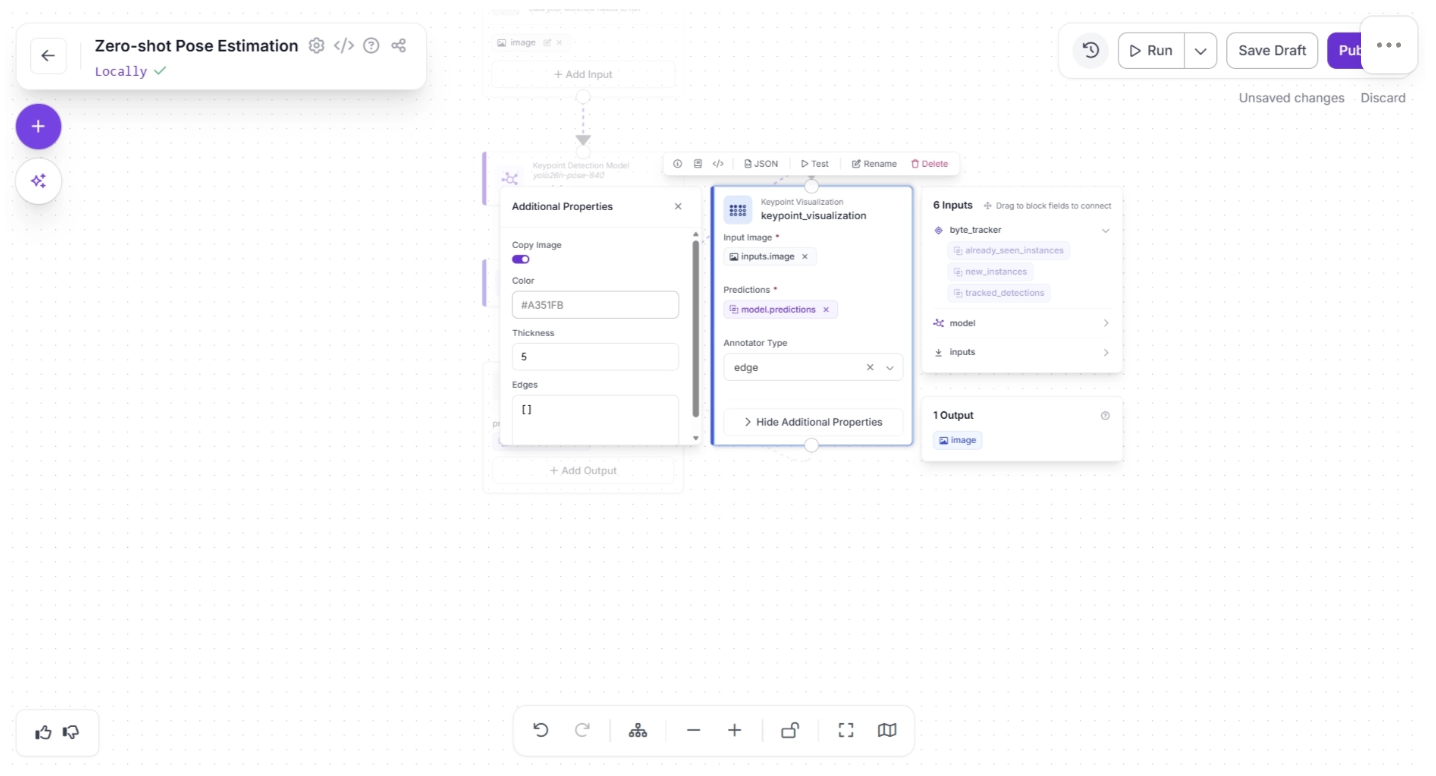Click JSON in the block toolbar
Screen dimensions: 1436x776
[761, 164]
